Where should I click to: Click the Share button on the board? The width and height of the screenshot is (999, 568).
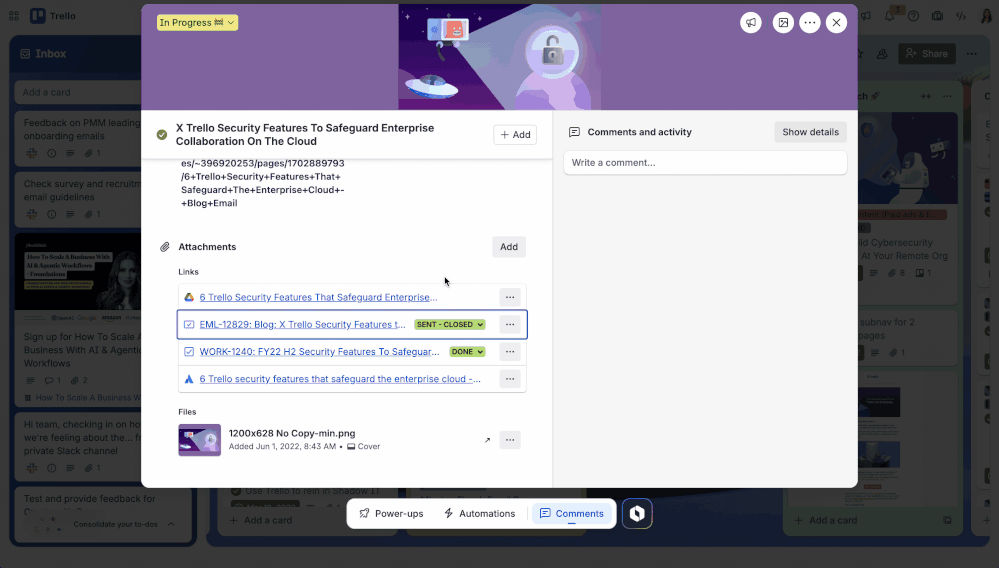coord(927,53)
